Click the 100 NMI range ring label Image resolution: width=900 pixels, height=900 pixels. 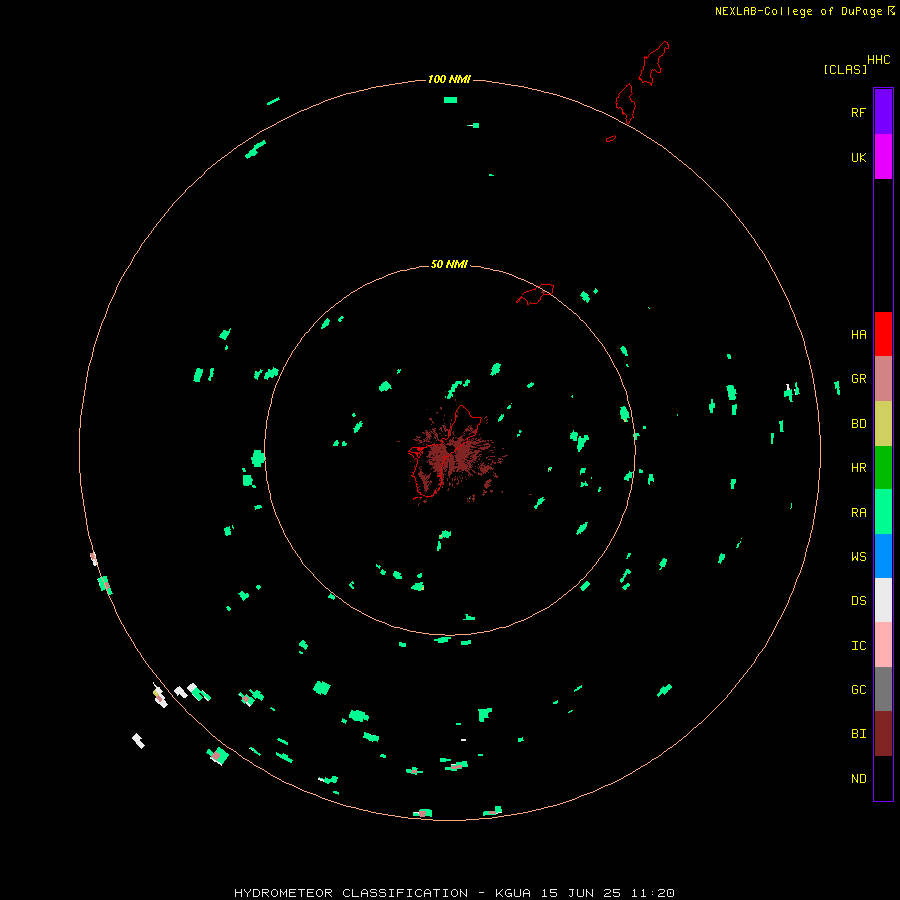(x=449, y=79)
